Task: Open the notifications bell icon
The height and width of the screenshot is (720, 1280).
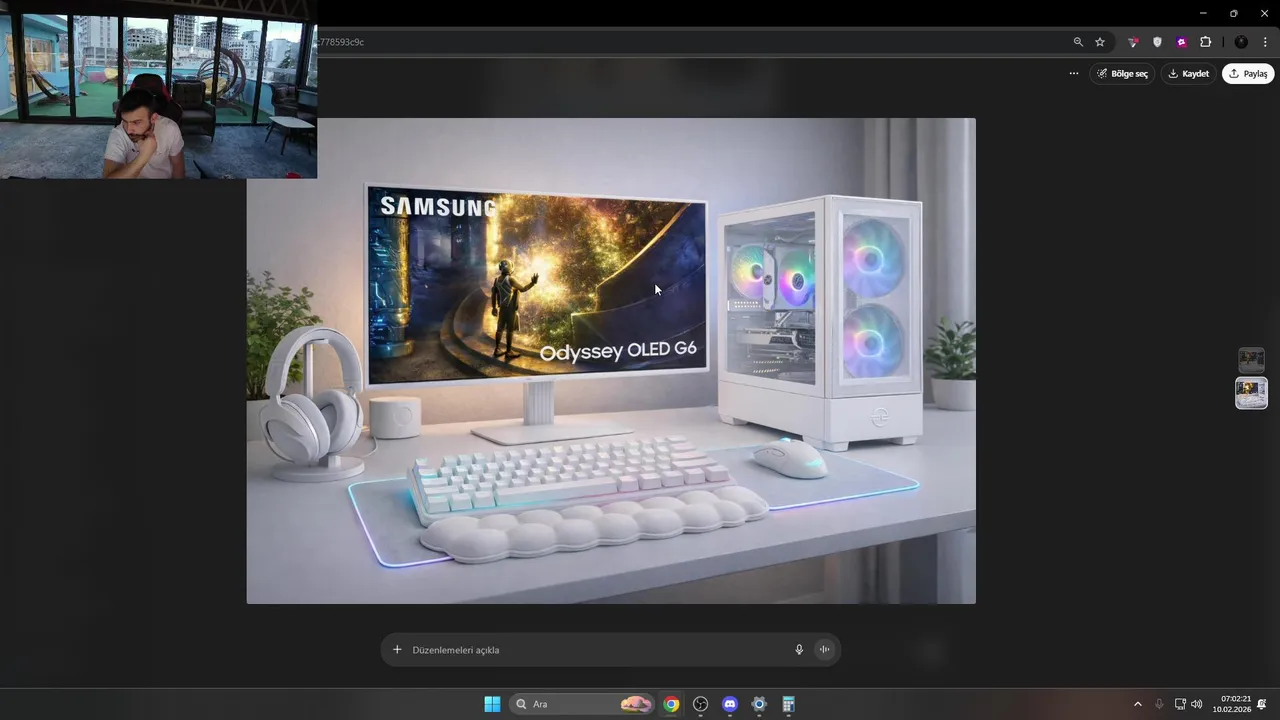Action: tap(1262, 704)
